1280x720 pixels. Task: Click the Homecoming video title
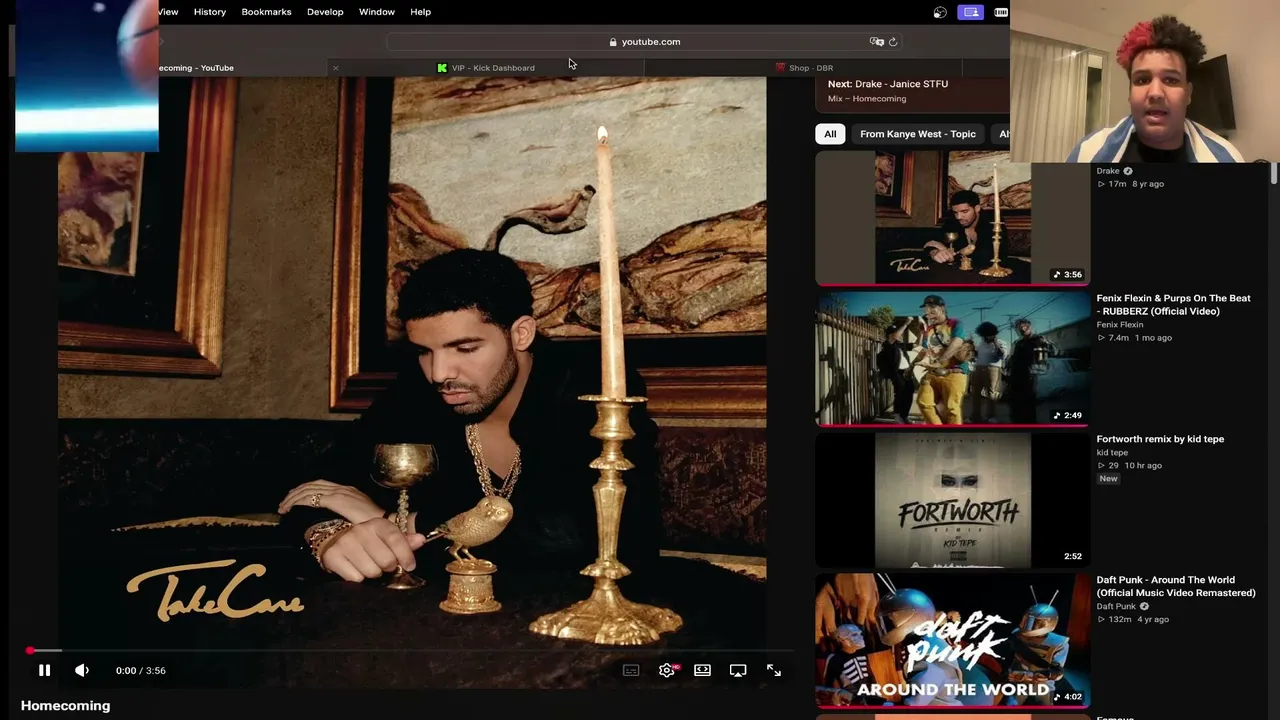coord(66,706)
